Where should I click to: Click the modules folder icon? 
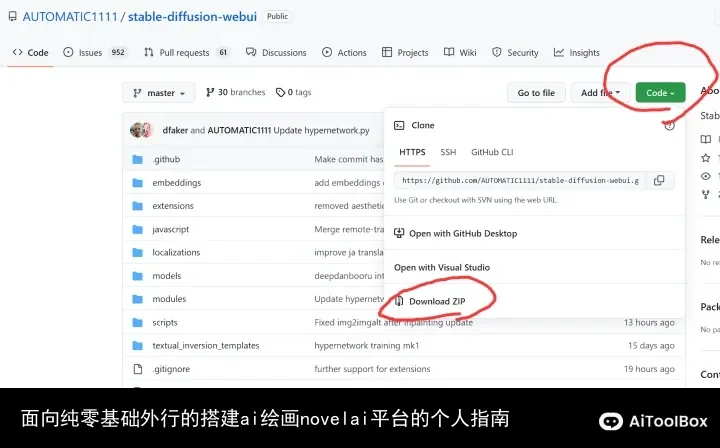coord(137,299)
